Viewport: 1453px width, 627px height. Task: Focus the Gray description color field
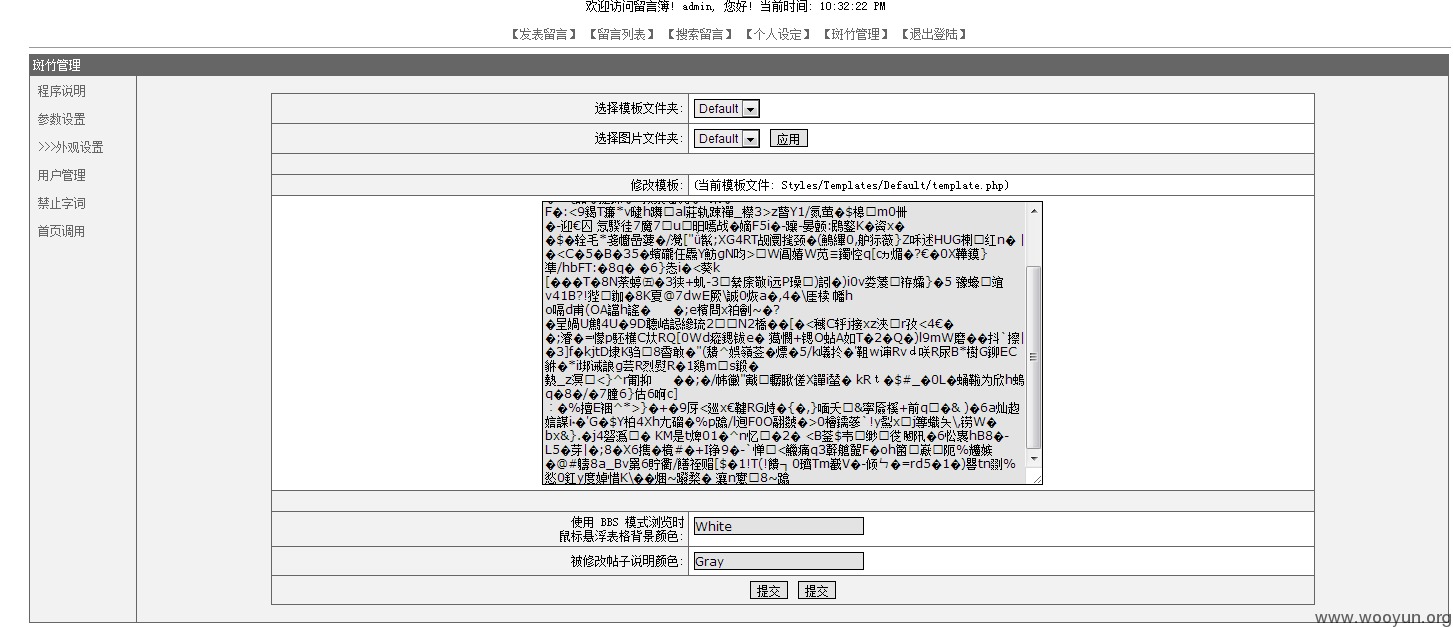pos(778,561)
